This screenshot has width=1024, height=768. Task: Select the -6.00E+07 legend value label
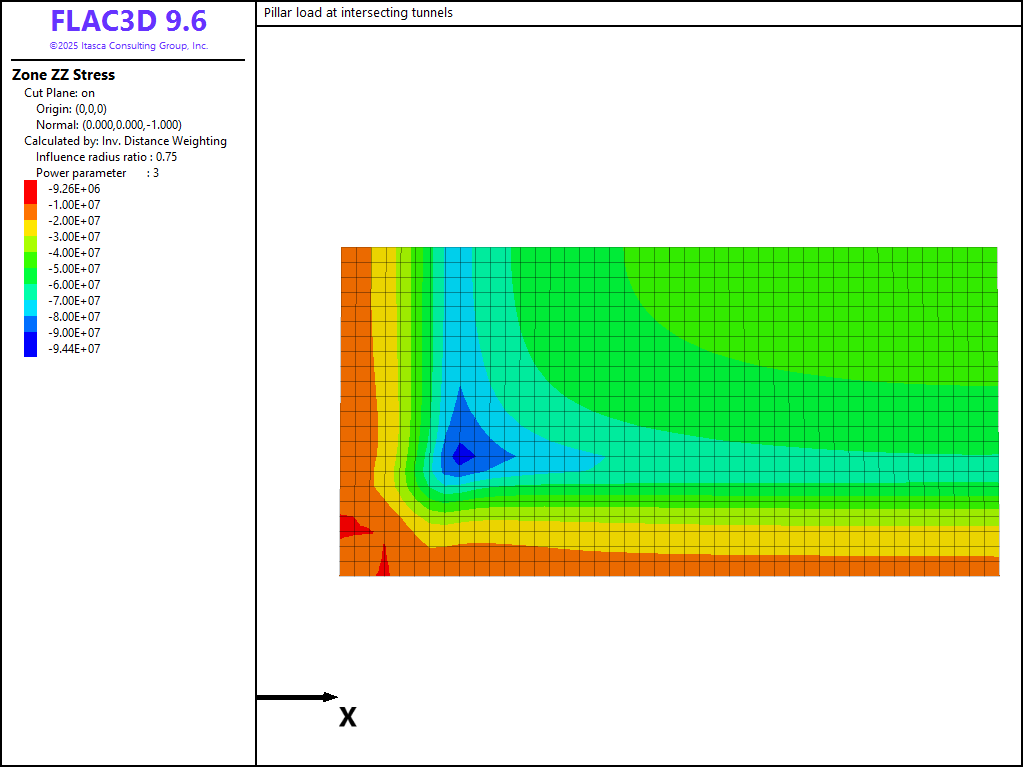click(x=74, y=285)
